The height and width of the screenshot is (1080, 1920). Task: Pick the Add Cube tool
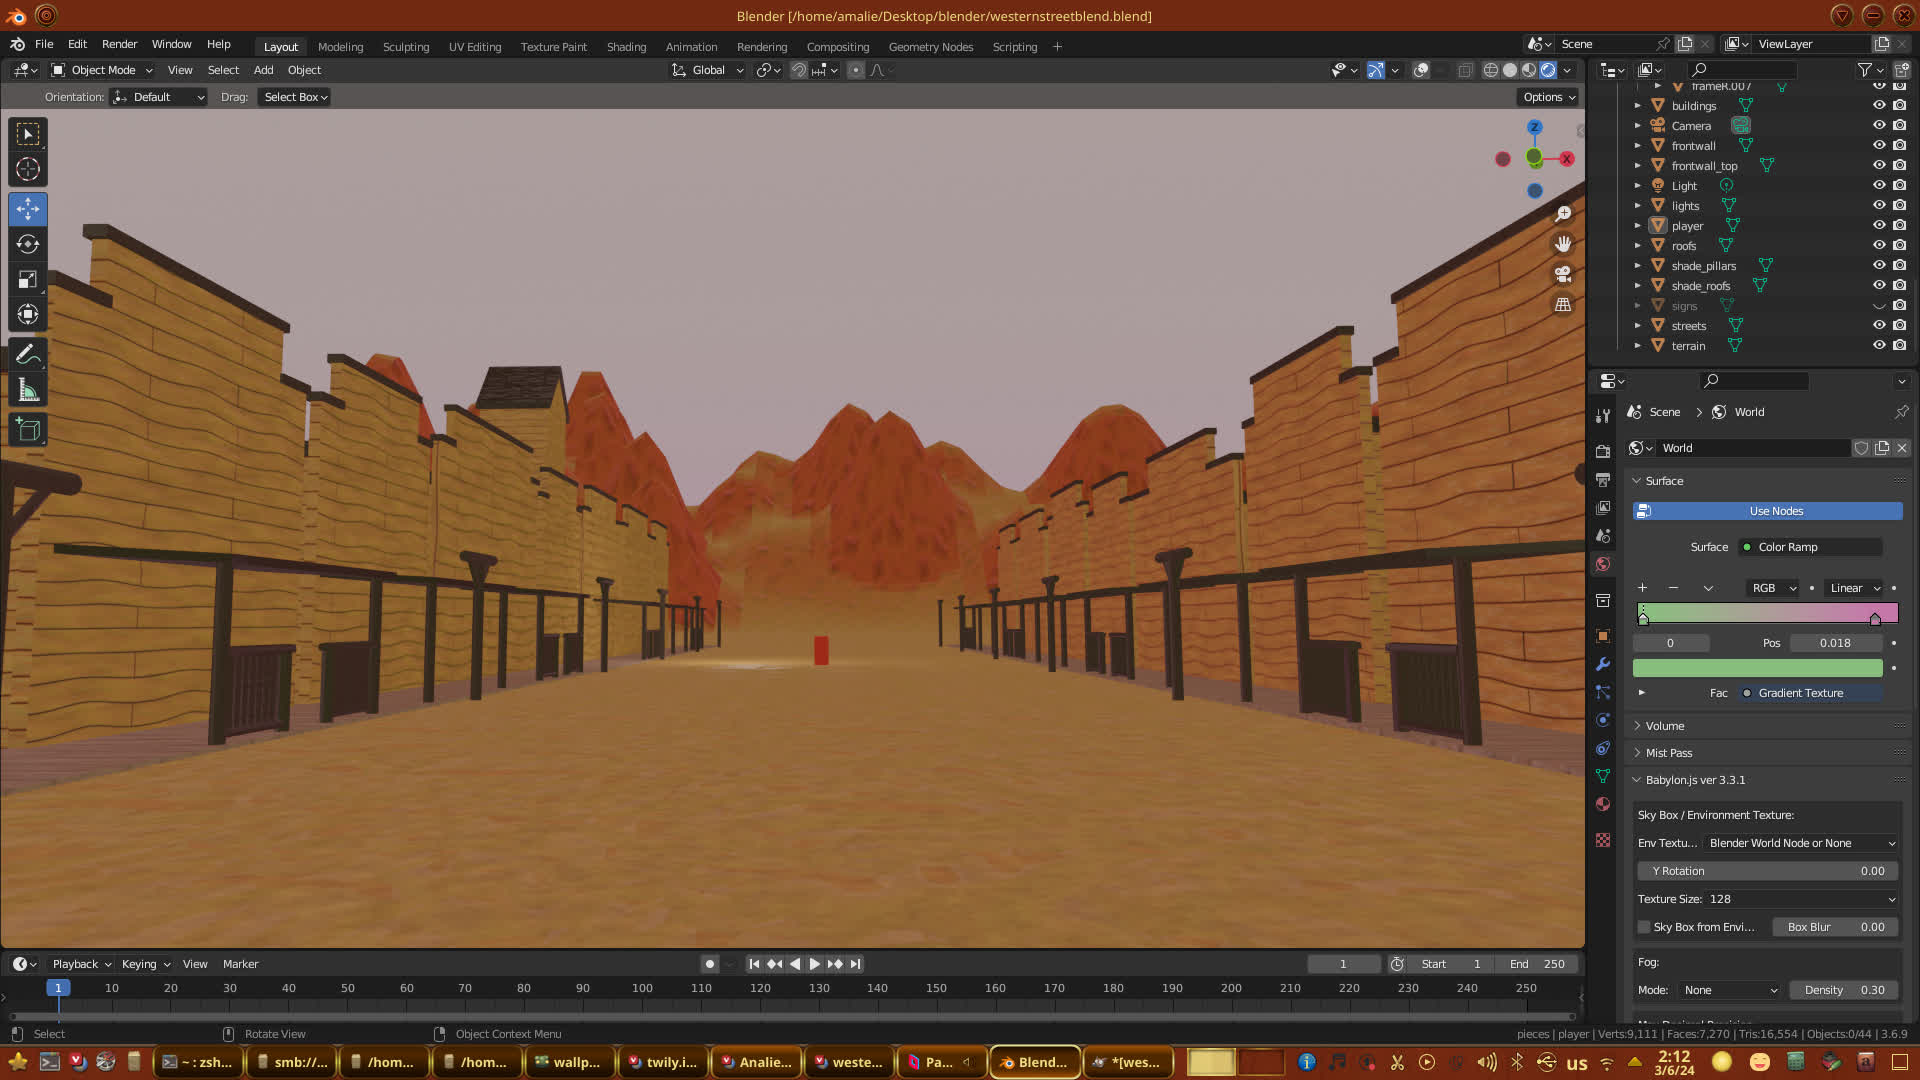coord(28,431)
